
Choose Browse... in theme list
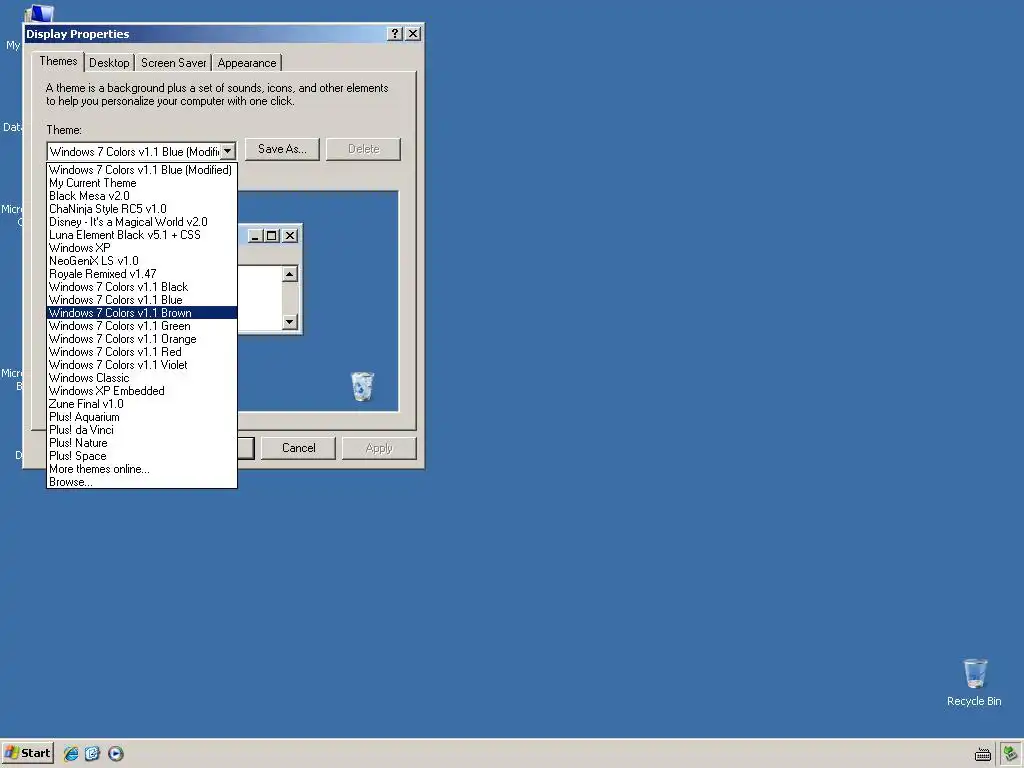pyautogui.click(x=142, y=482)
